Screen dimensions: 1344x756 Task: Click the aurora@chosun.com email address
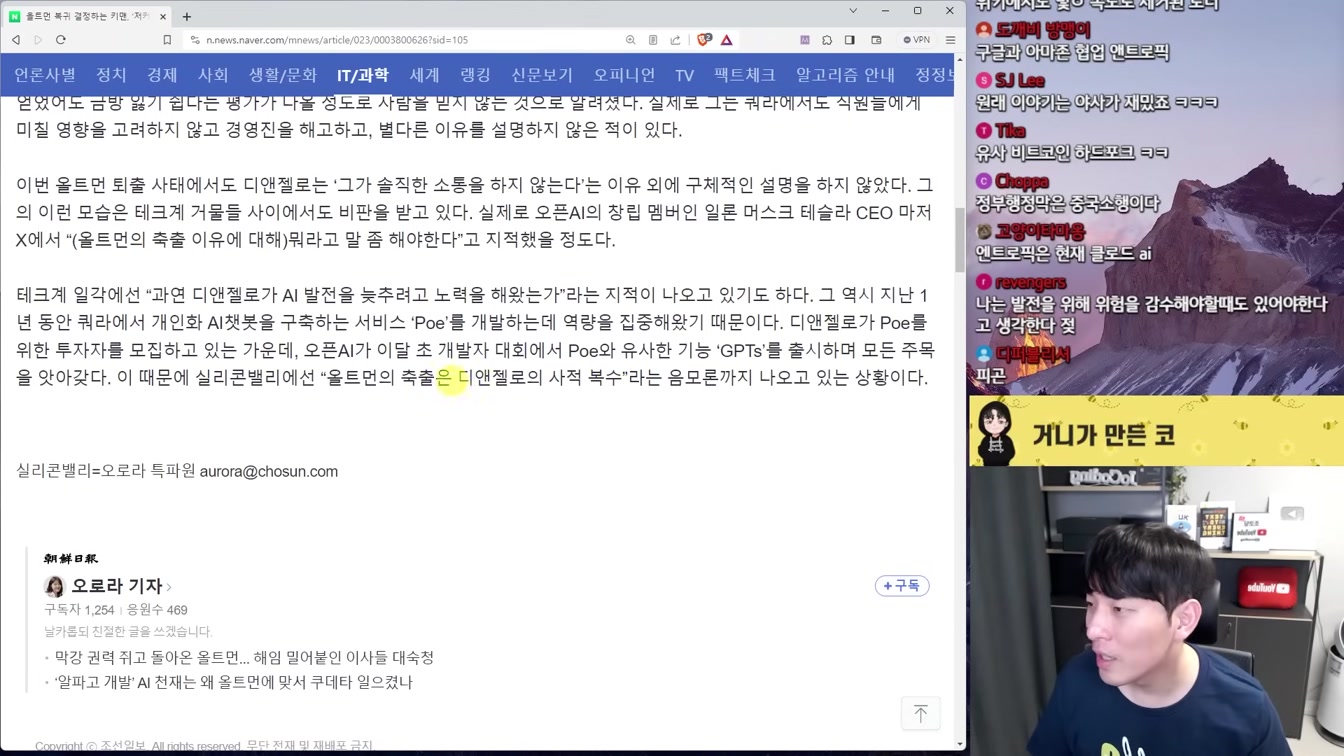269,472
